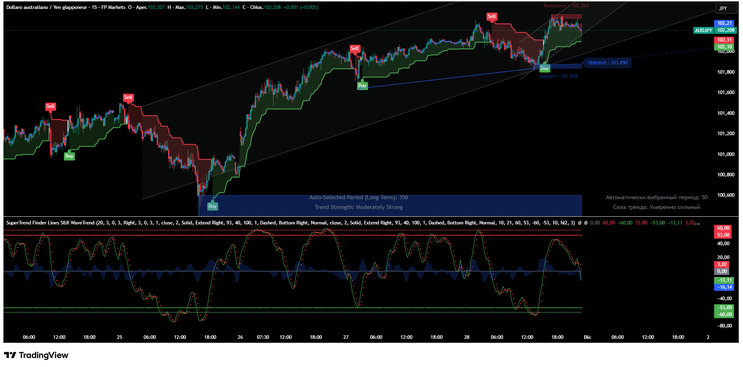Image resolution: width=743 pixels, height=367 pixels.
Task: Click the 26 date label on time axis
Action: pyautogui.click(x=240, y=338)
